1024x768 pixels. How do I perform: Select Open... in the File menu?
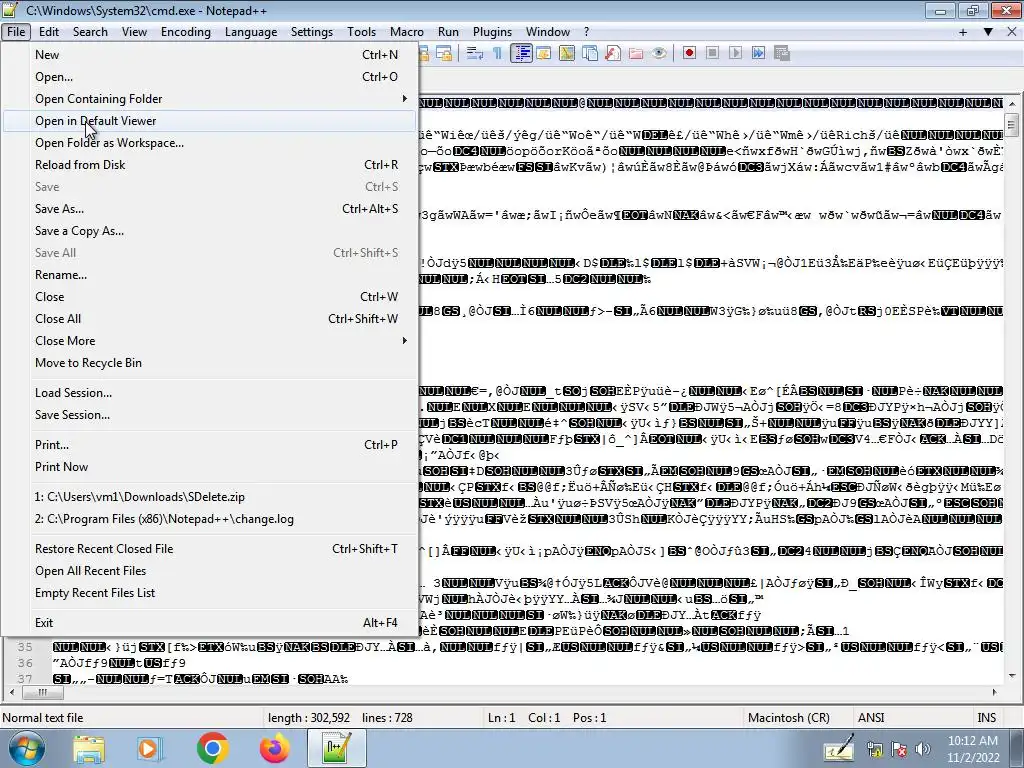point(209,76)
